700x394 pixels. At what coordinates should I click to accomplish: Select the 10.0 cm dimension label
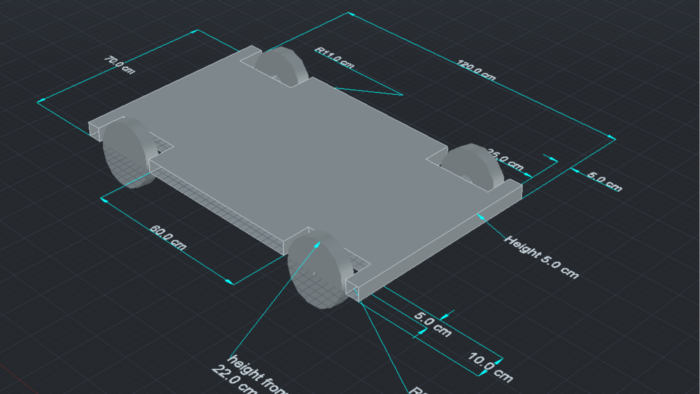pyautogui.click(x=490, y=367)
